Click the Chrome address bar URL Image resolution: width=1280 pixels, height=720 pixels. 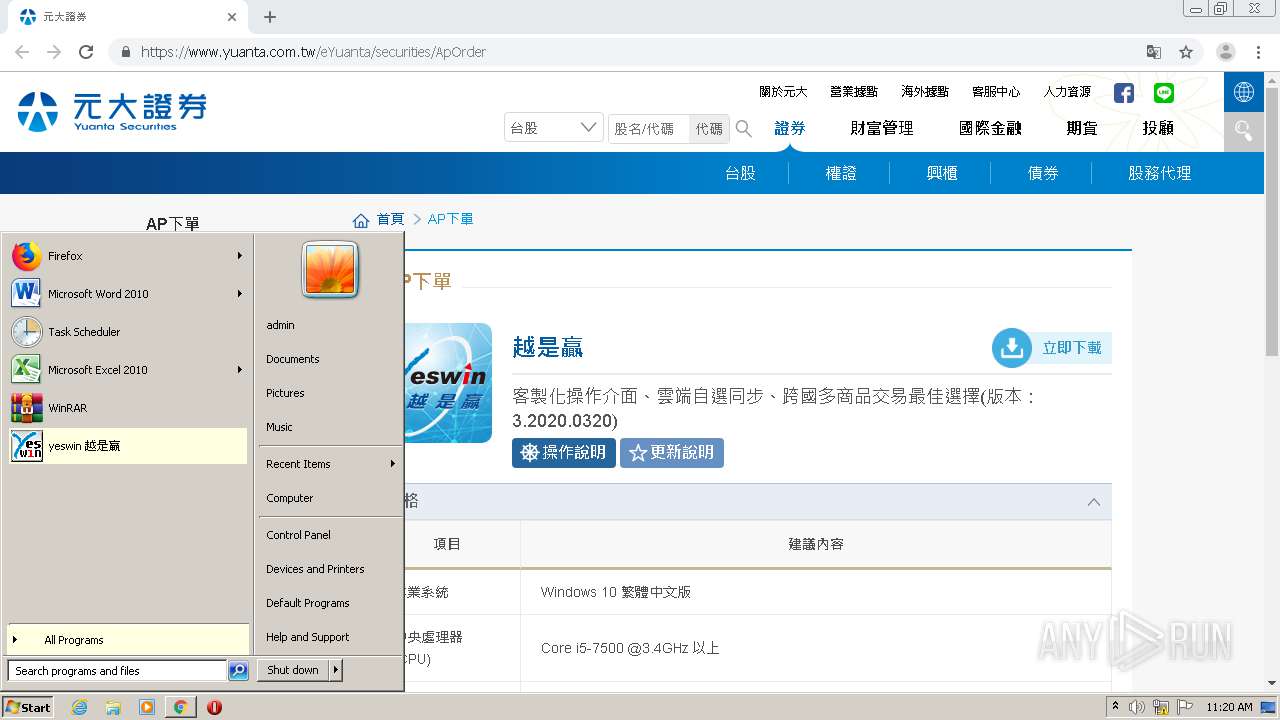[313, 52]
